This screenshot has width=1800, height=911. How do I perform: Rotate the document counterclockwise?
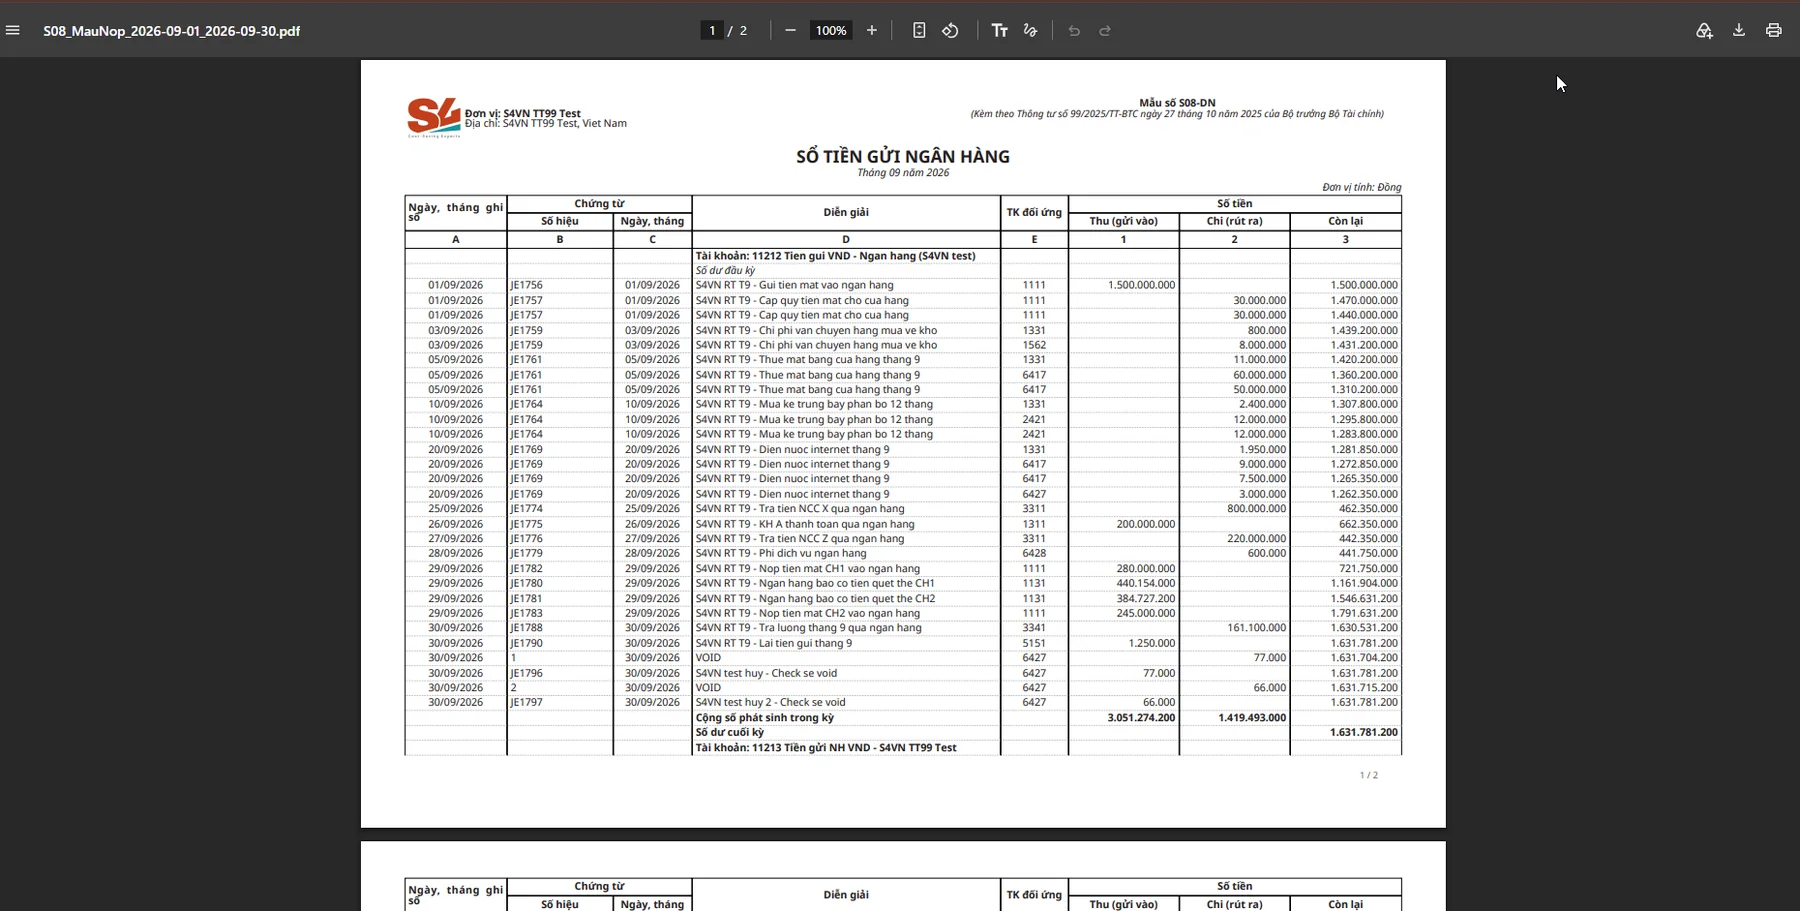[950, 31]
